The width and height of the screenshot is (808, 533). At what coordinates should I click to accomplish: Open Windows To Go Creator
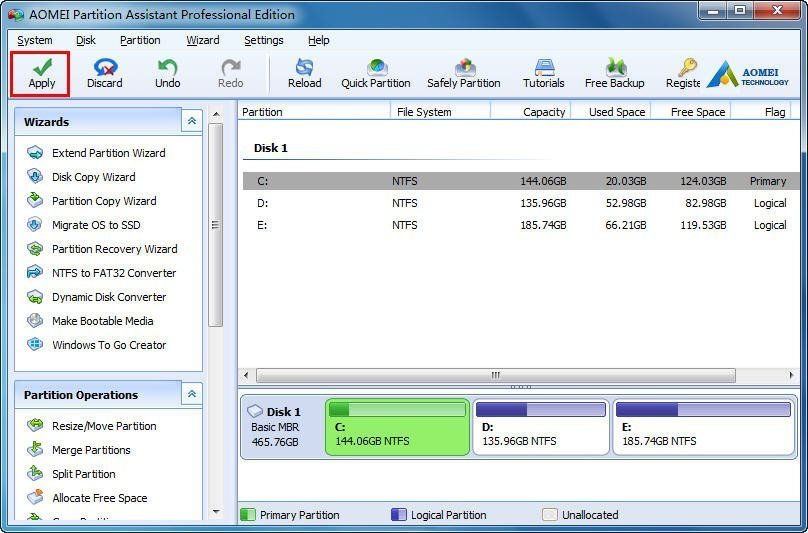tap(96, 345)
